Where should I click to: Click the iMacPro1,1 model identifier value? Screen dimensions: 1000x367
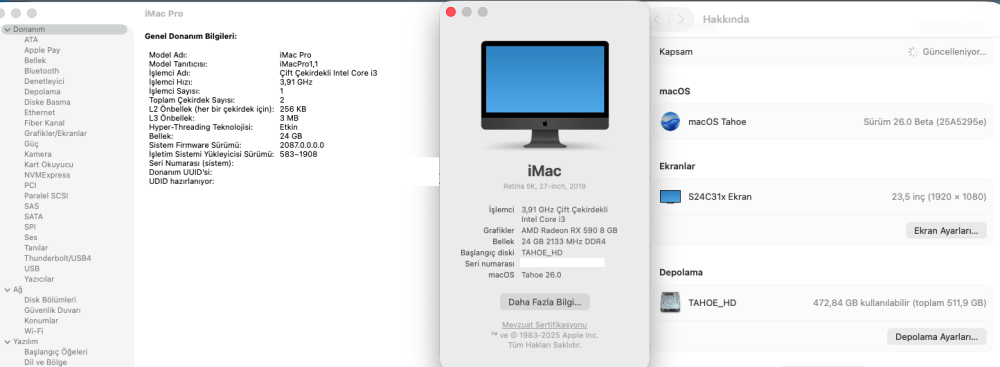298,64
